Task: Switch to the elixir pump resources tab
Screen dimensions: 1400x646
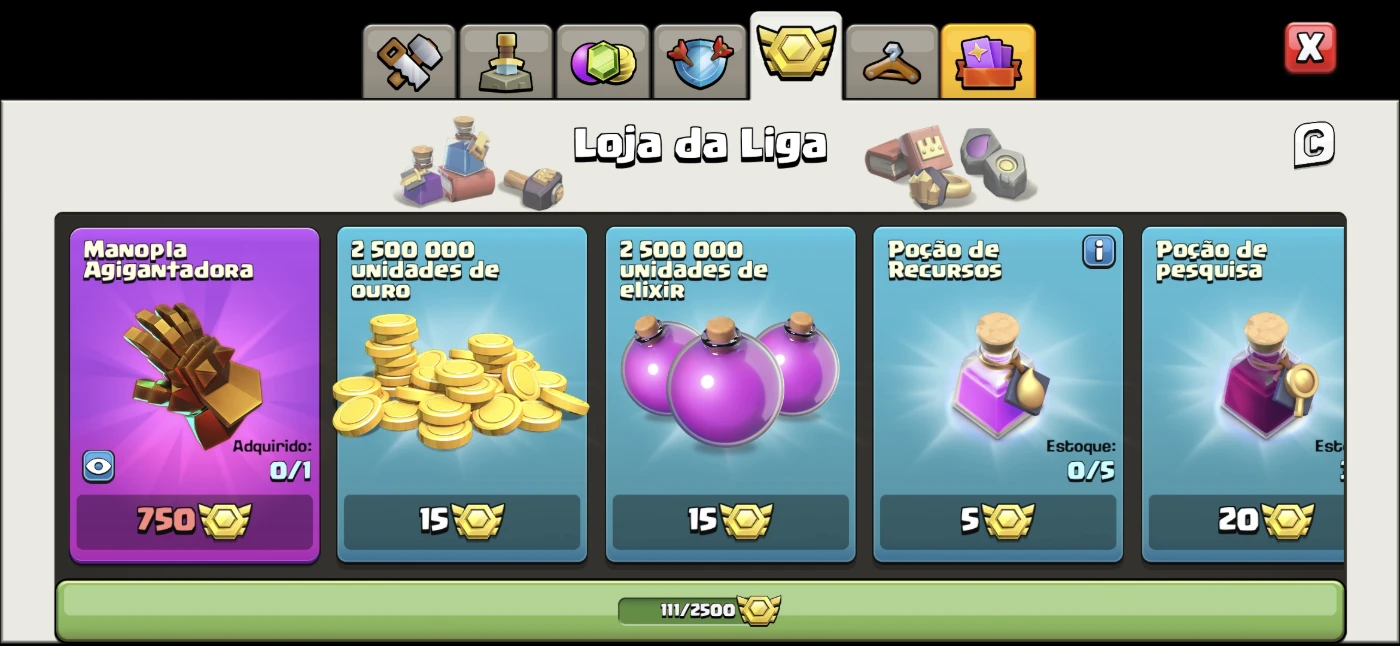Action: tap(505, 62)
